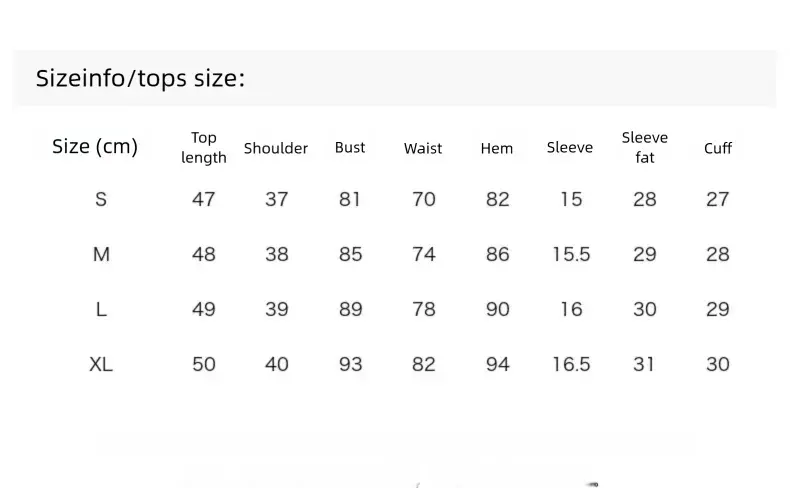This screenshot has height=488, width=790.
Task: Click sleeve value 15.5 for size M
Action: click(571, 254)
